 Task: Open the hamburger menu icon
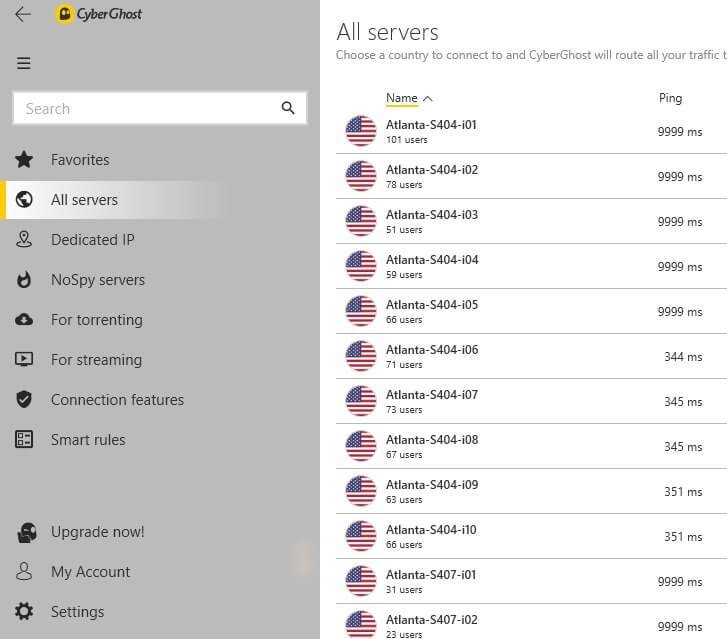tap(24, 63)
